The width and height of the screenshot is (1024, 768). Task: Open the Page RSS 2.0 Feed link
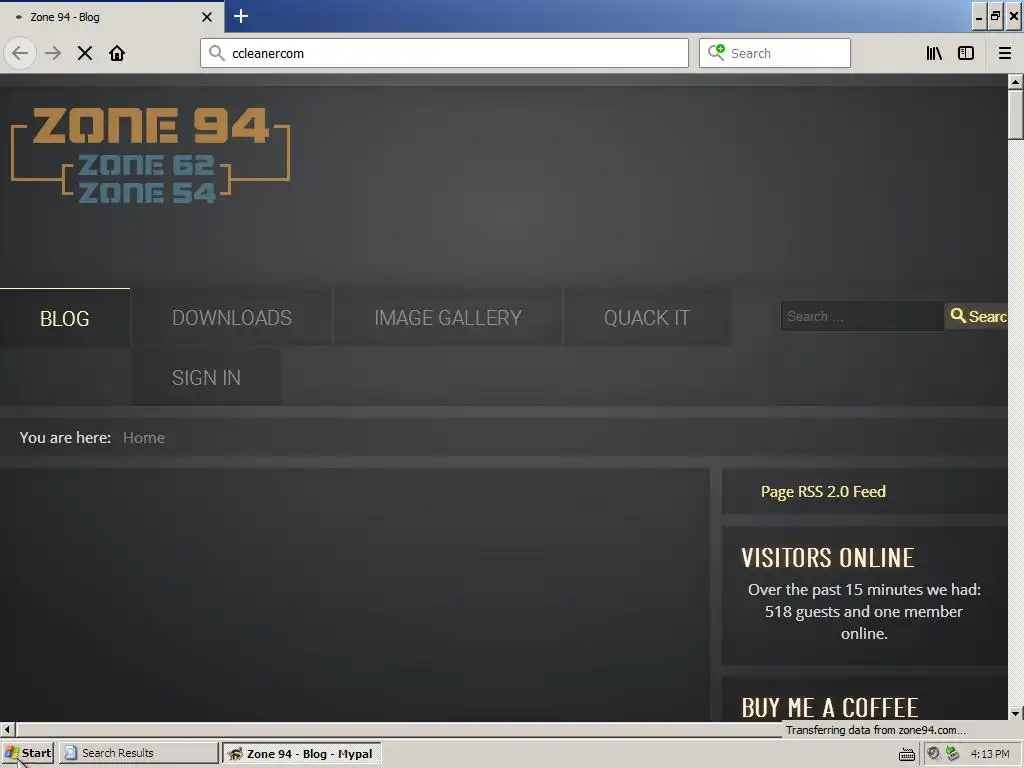click(823, 492)
